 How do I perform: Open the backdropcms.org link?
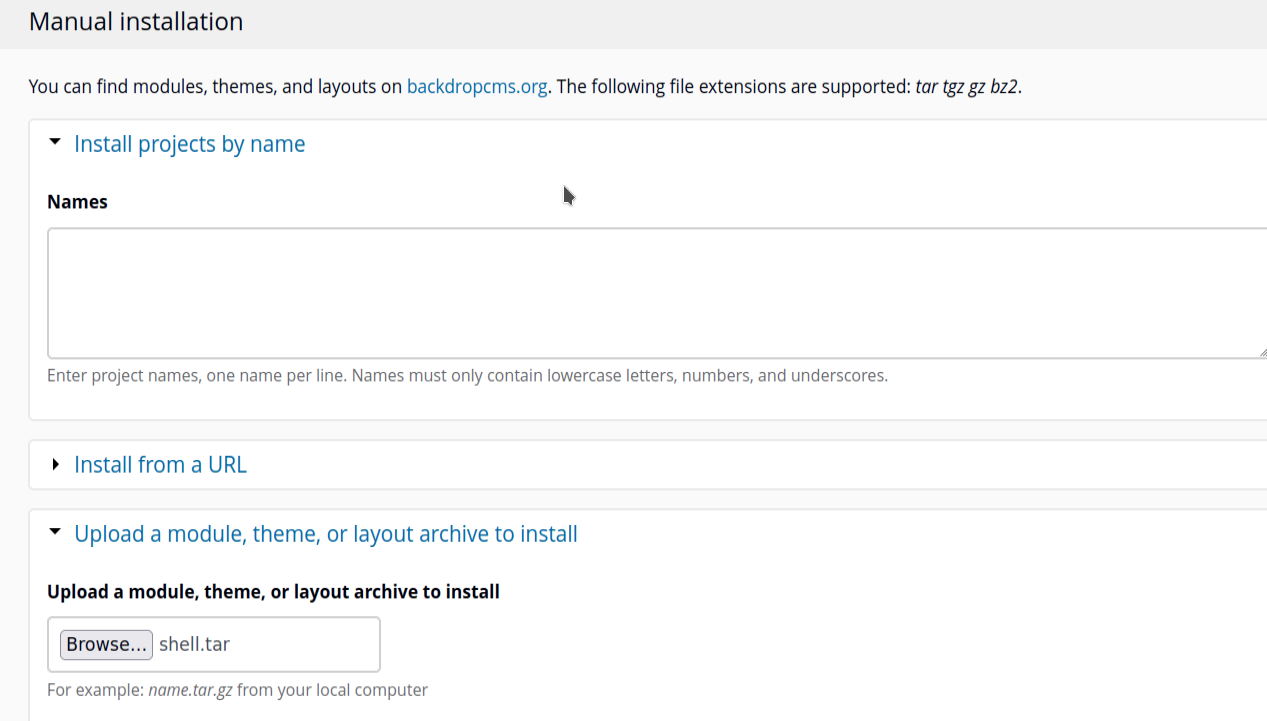[476, 87]
